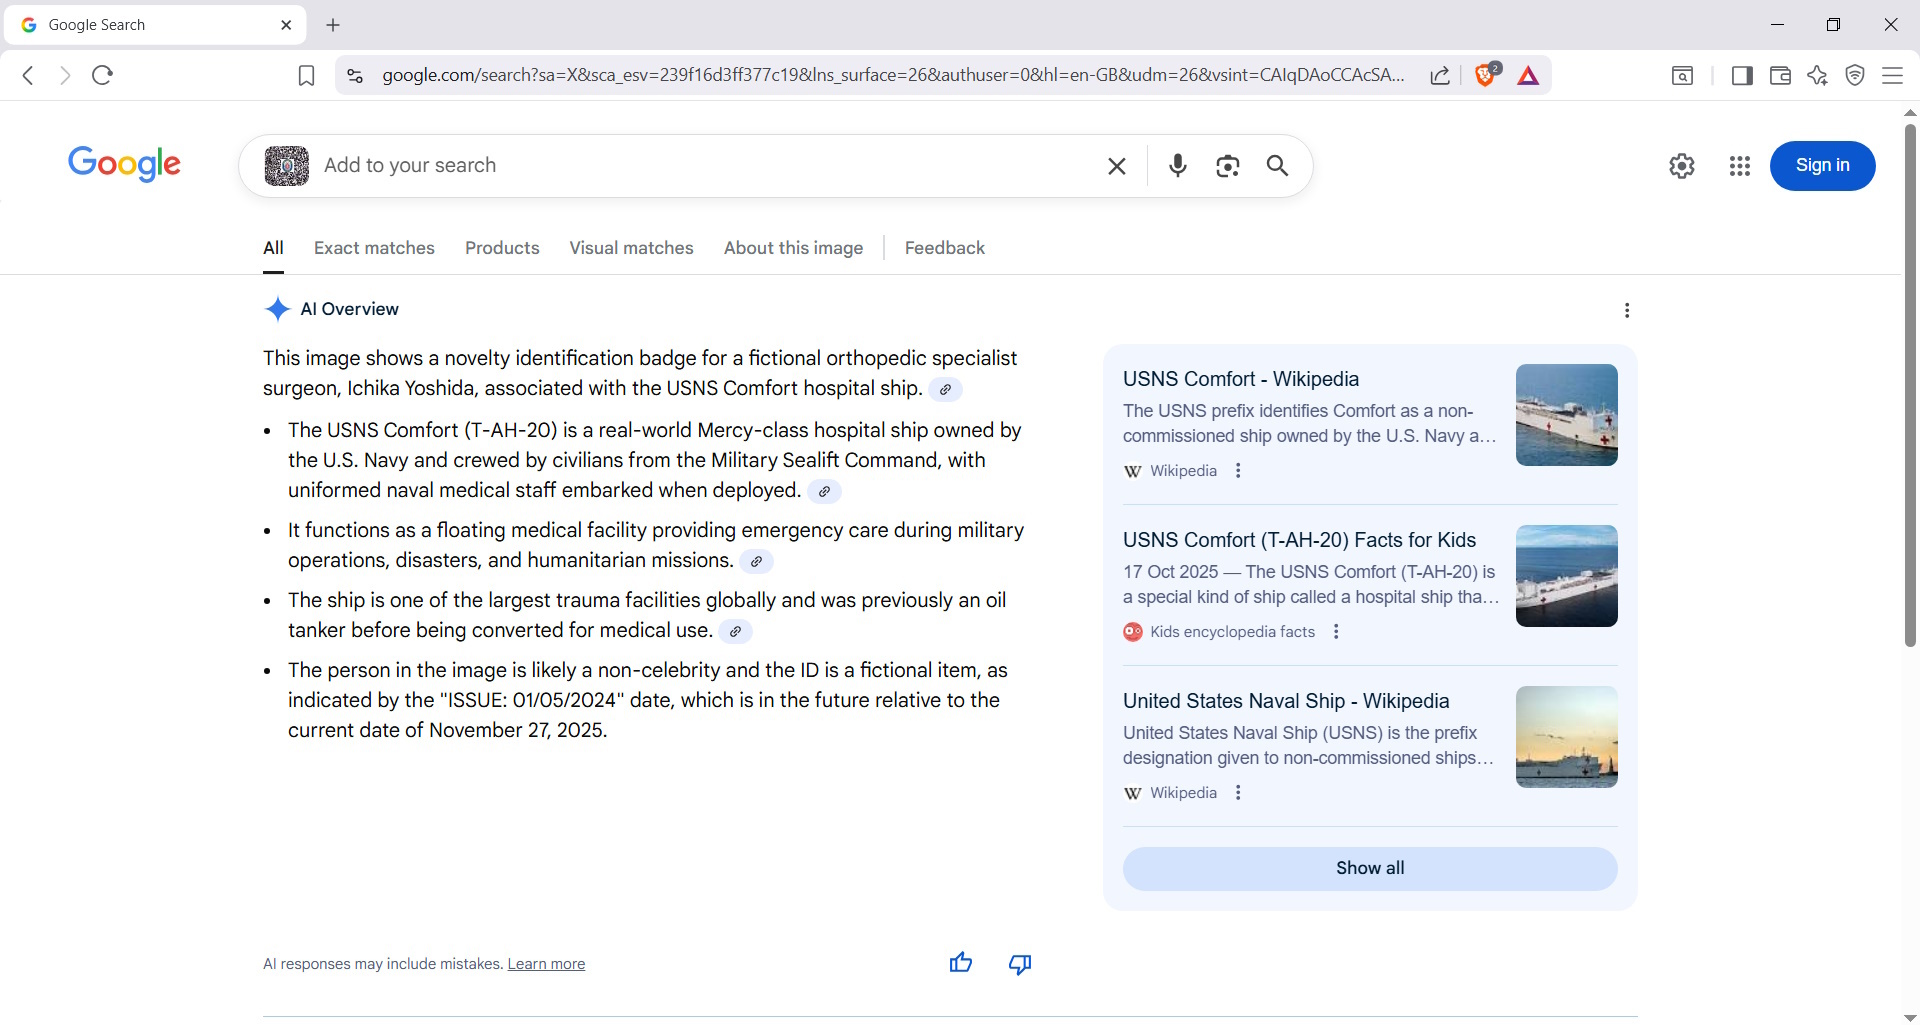Screen dimensions: 1920x1025
Task: Toggle the browser sidebar panel
Action: click(1742, 76)
